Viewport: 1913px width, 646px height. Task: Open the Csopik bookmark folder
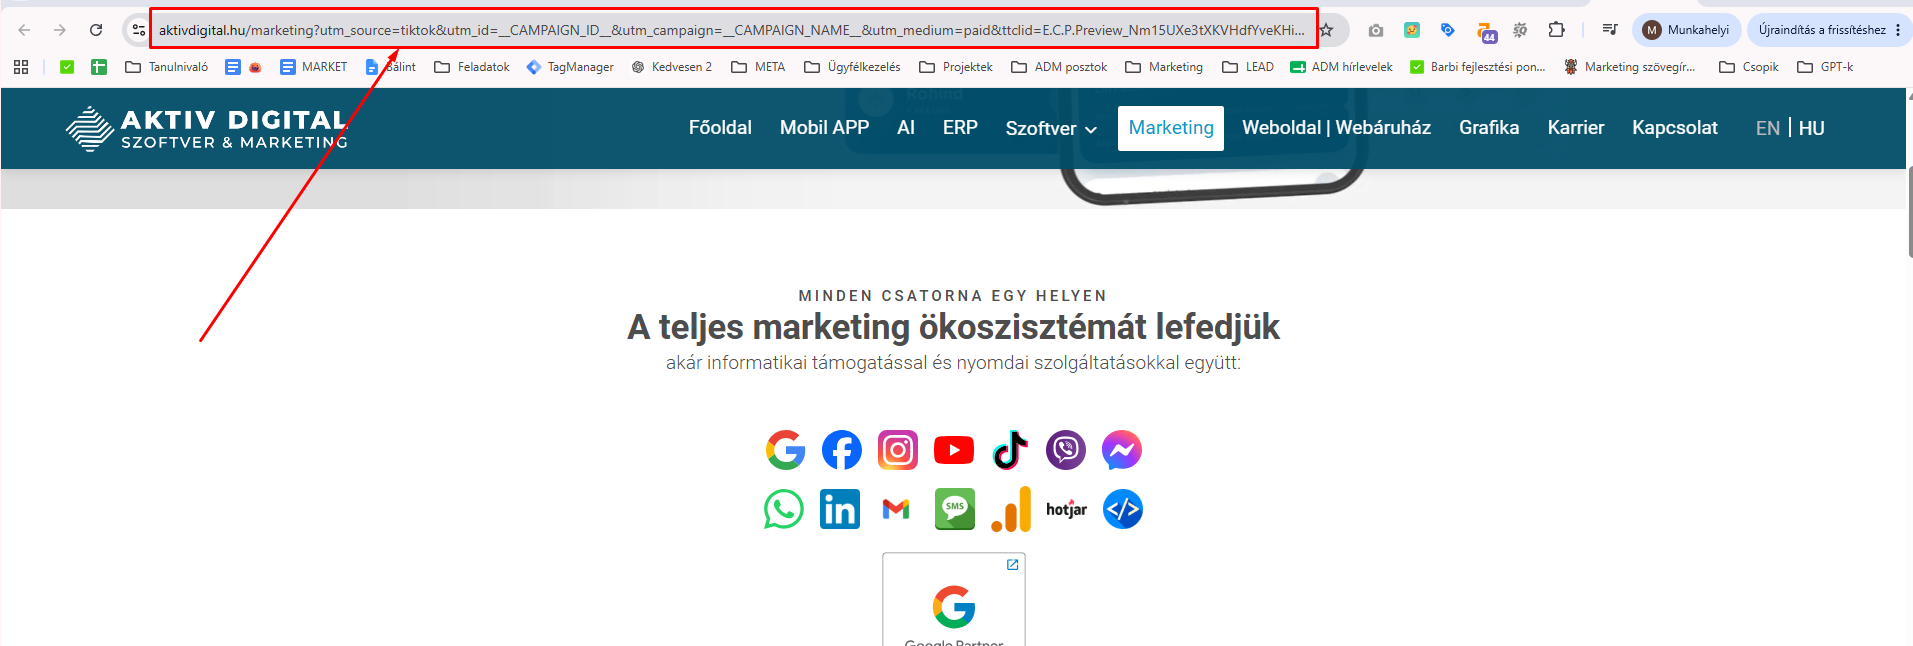1748,67
